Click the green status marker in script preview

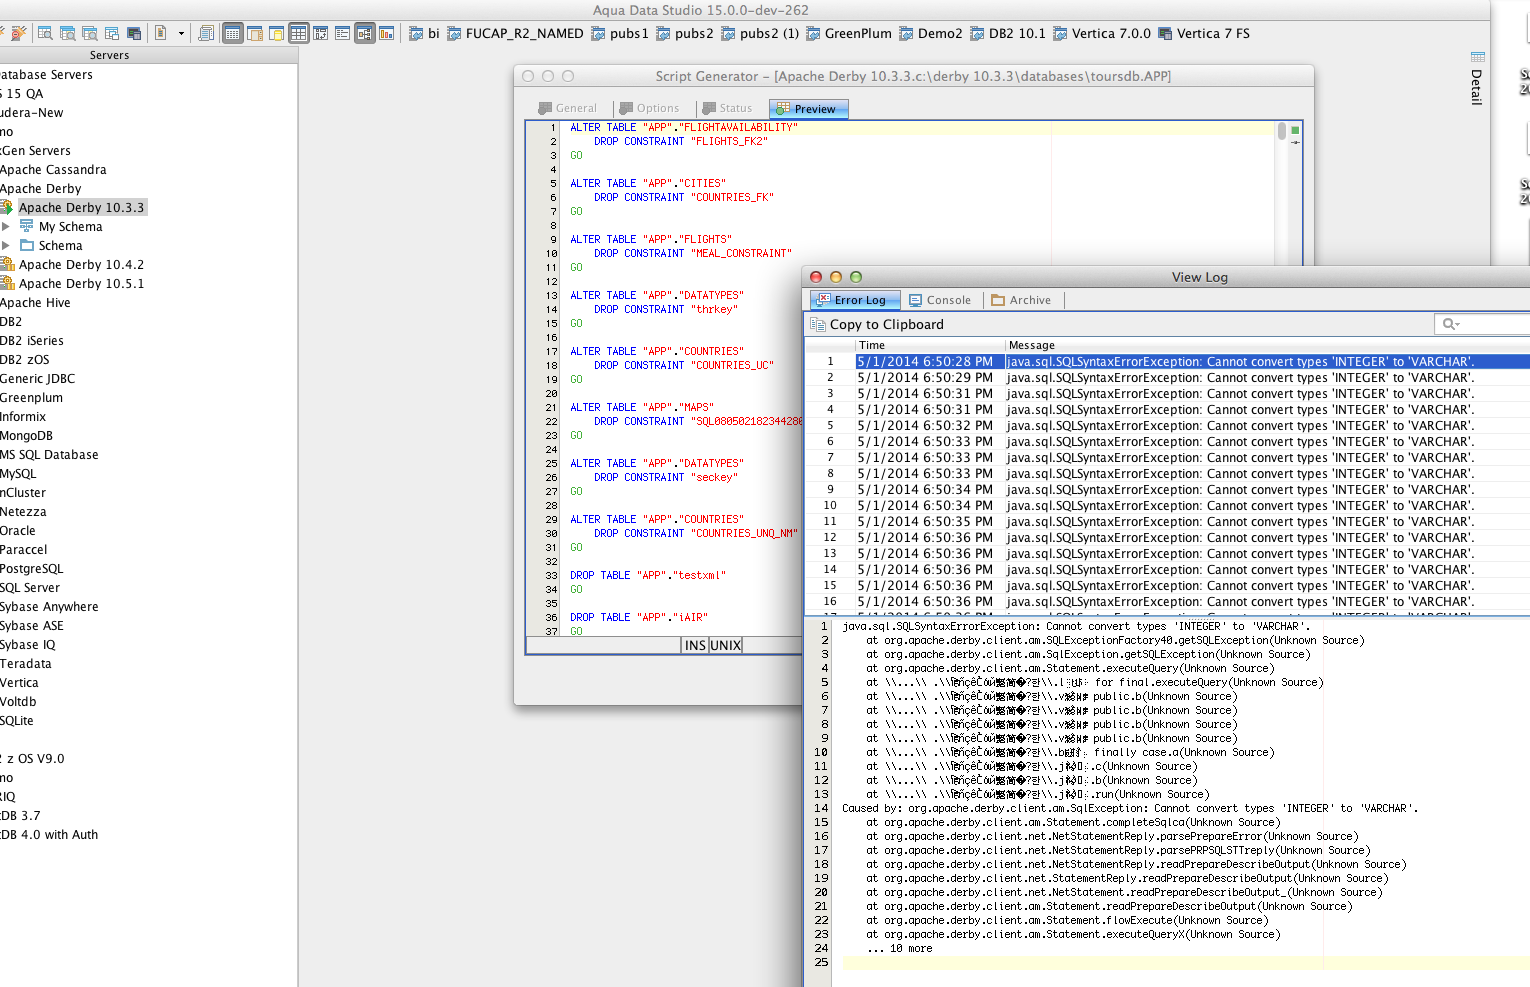point(1295,130)
